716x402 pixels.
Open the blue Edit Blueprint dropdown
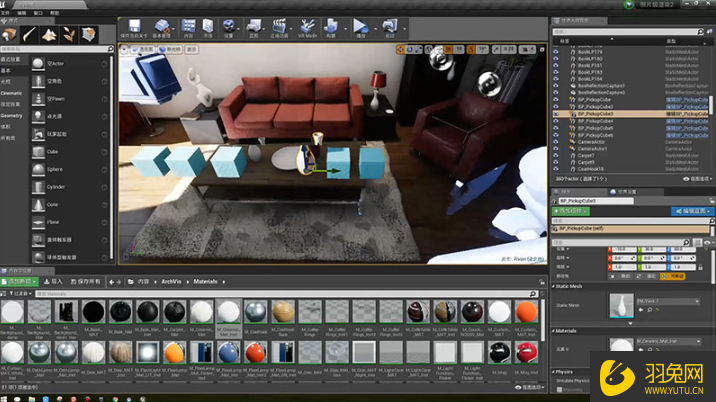[x=692, y=211]
